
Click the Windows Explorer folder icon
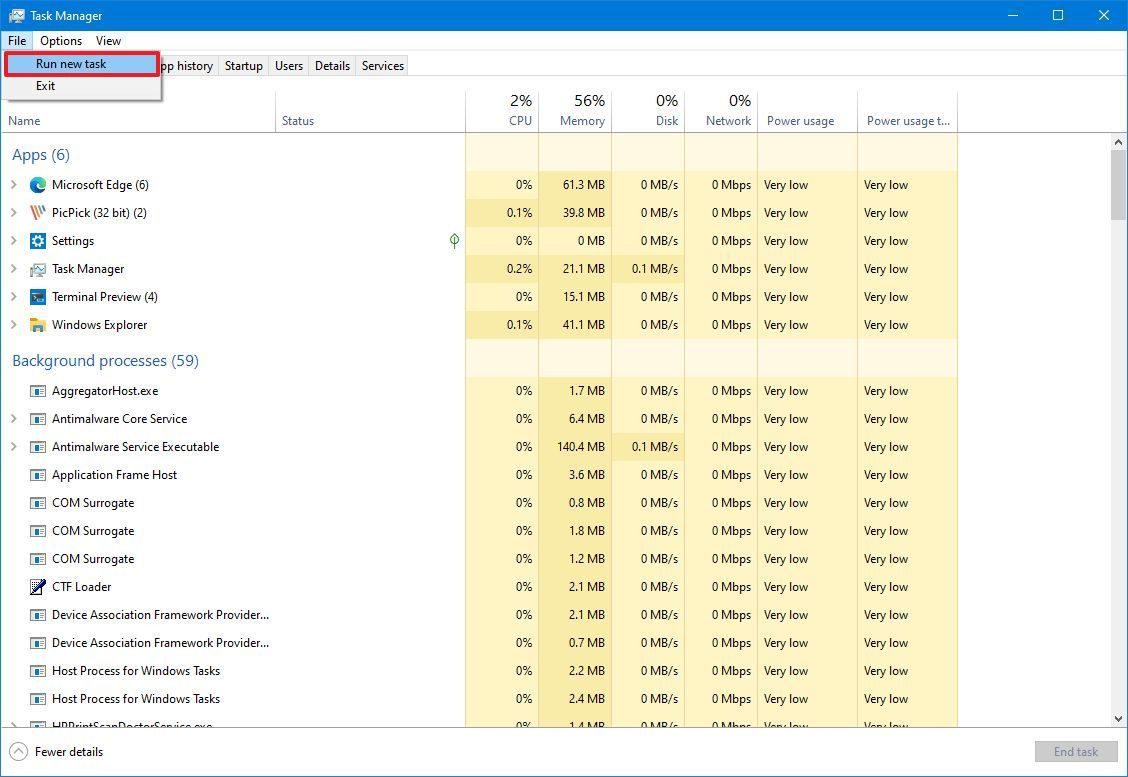click(x=37, y=324)
